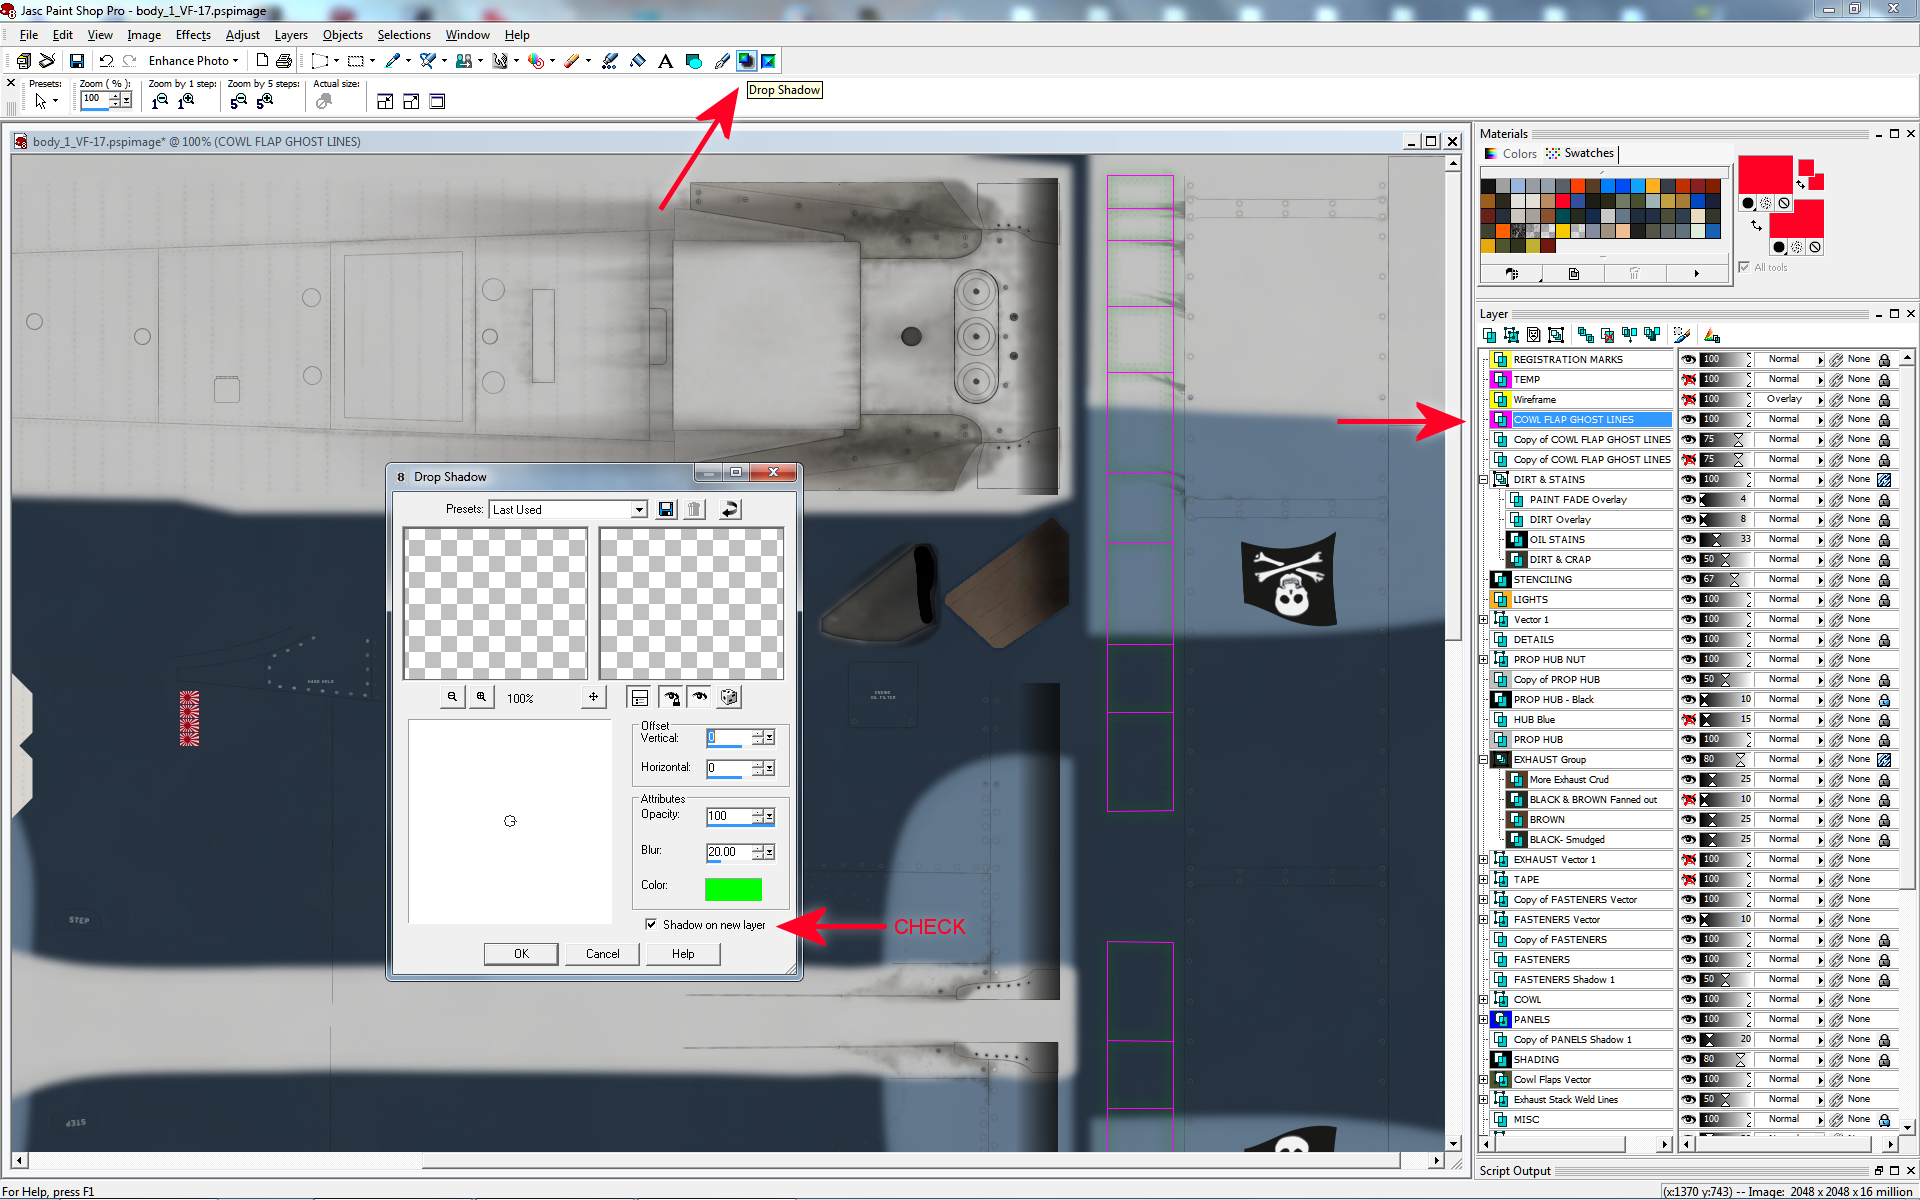Adjust opacity slider of DIRT & CRAP layer

point(1724,559)
